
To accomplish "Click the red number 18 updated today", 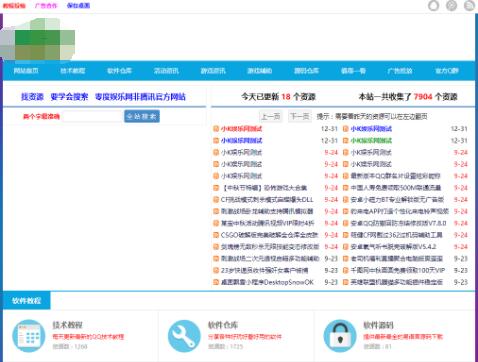I will pos(286,97).
